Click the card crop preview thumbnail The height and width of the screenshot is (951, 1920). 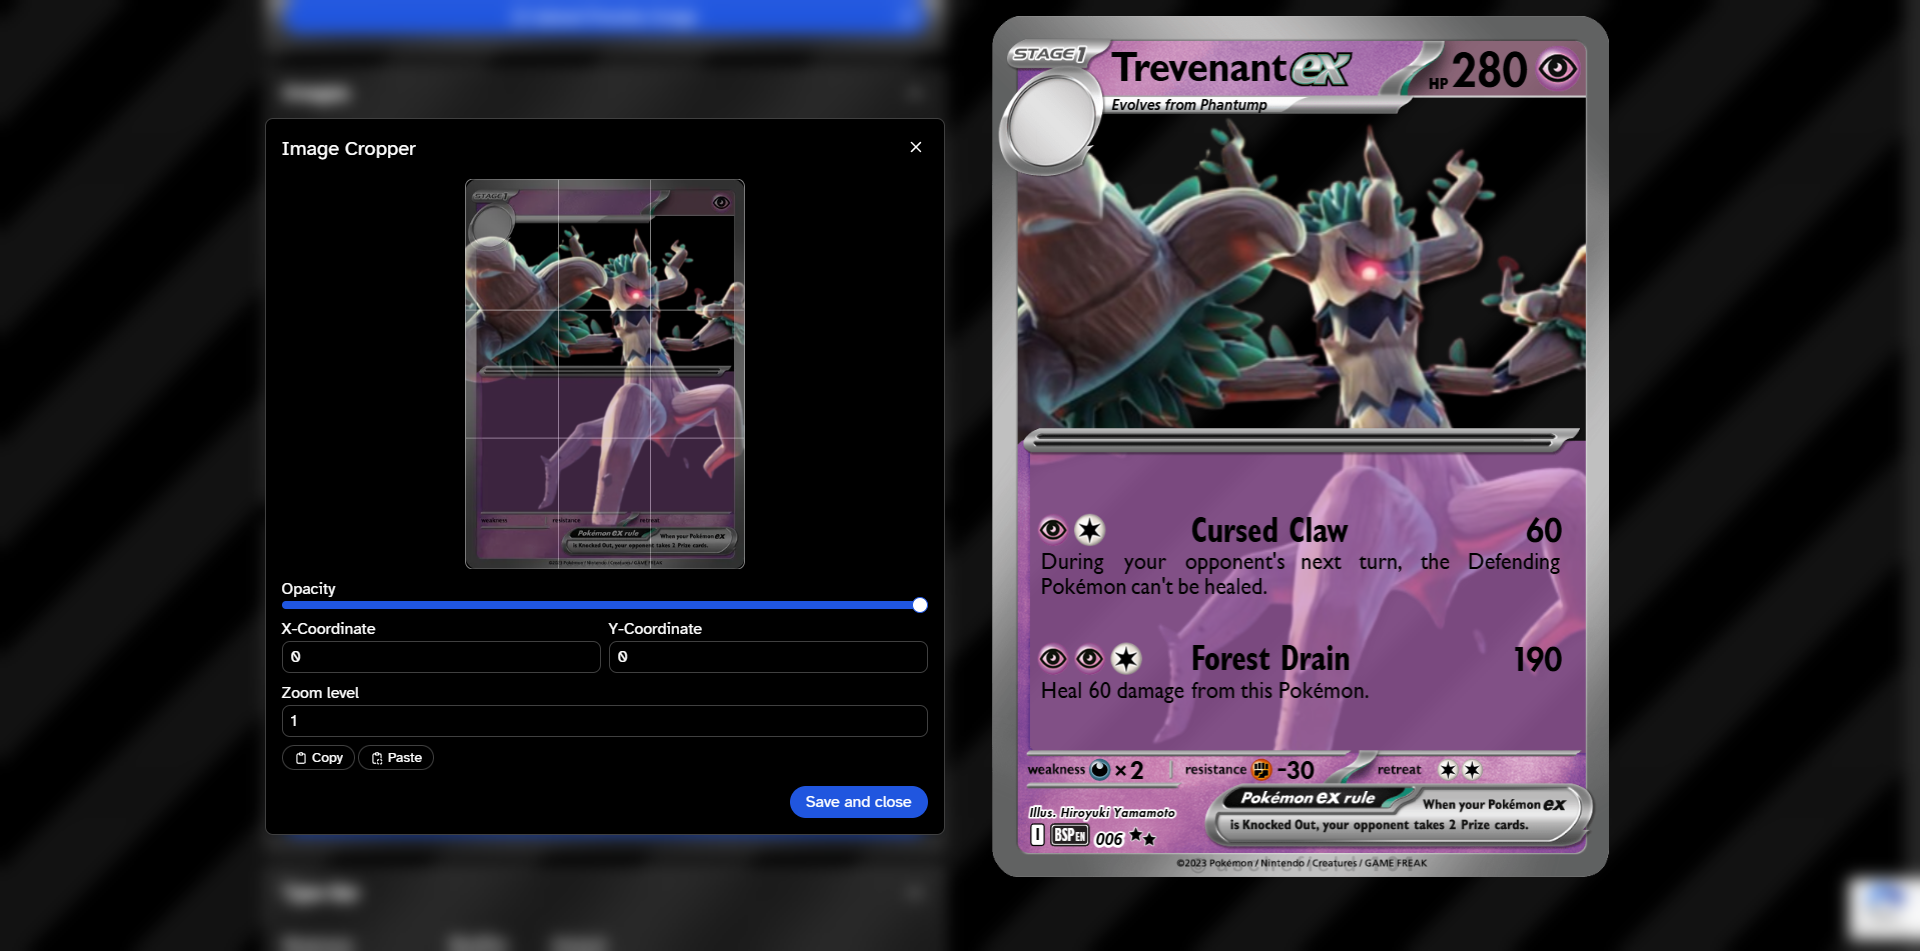click(605, 374)
